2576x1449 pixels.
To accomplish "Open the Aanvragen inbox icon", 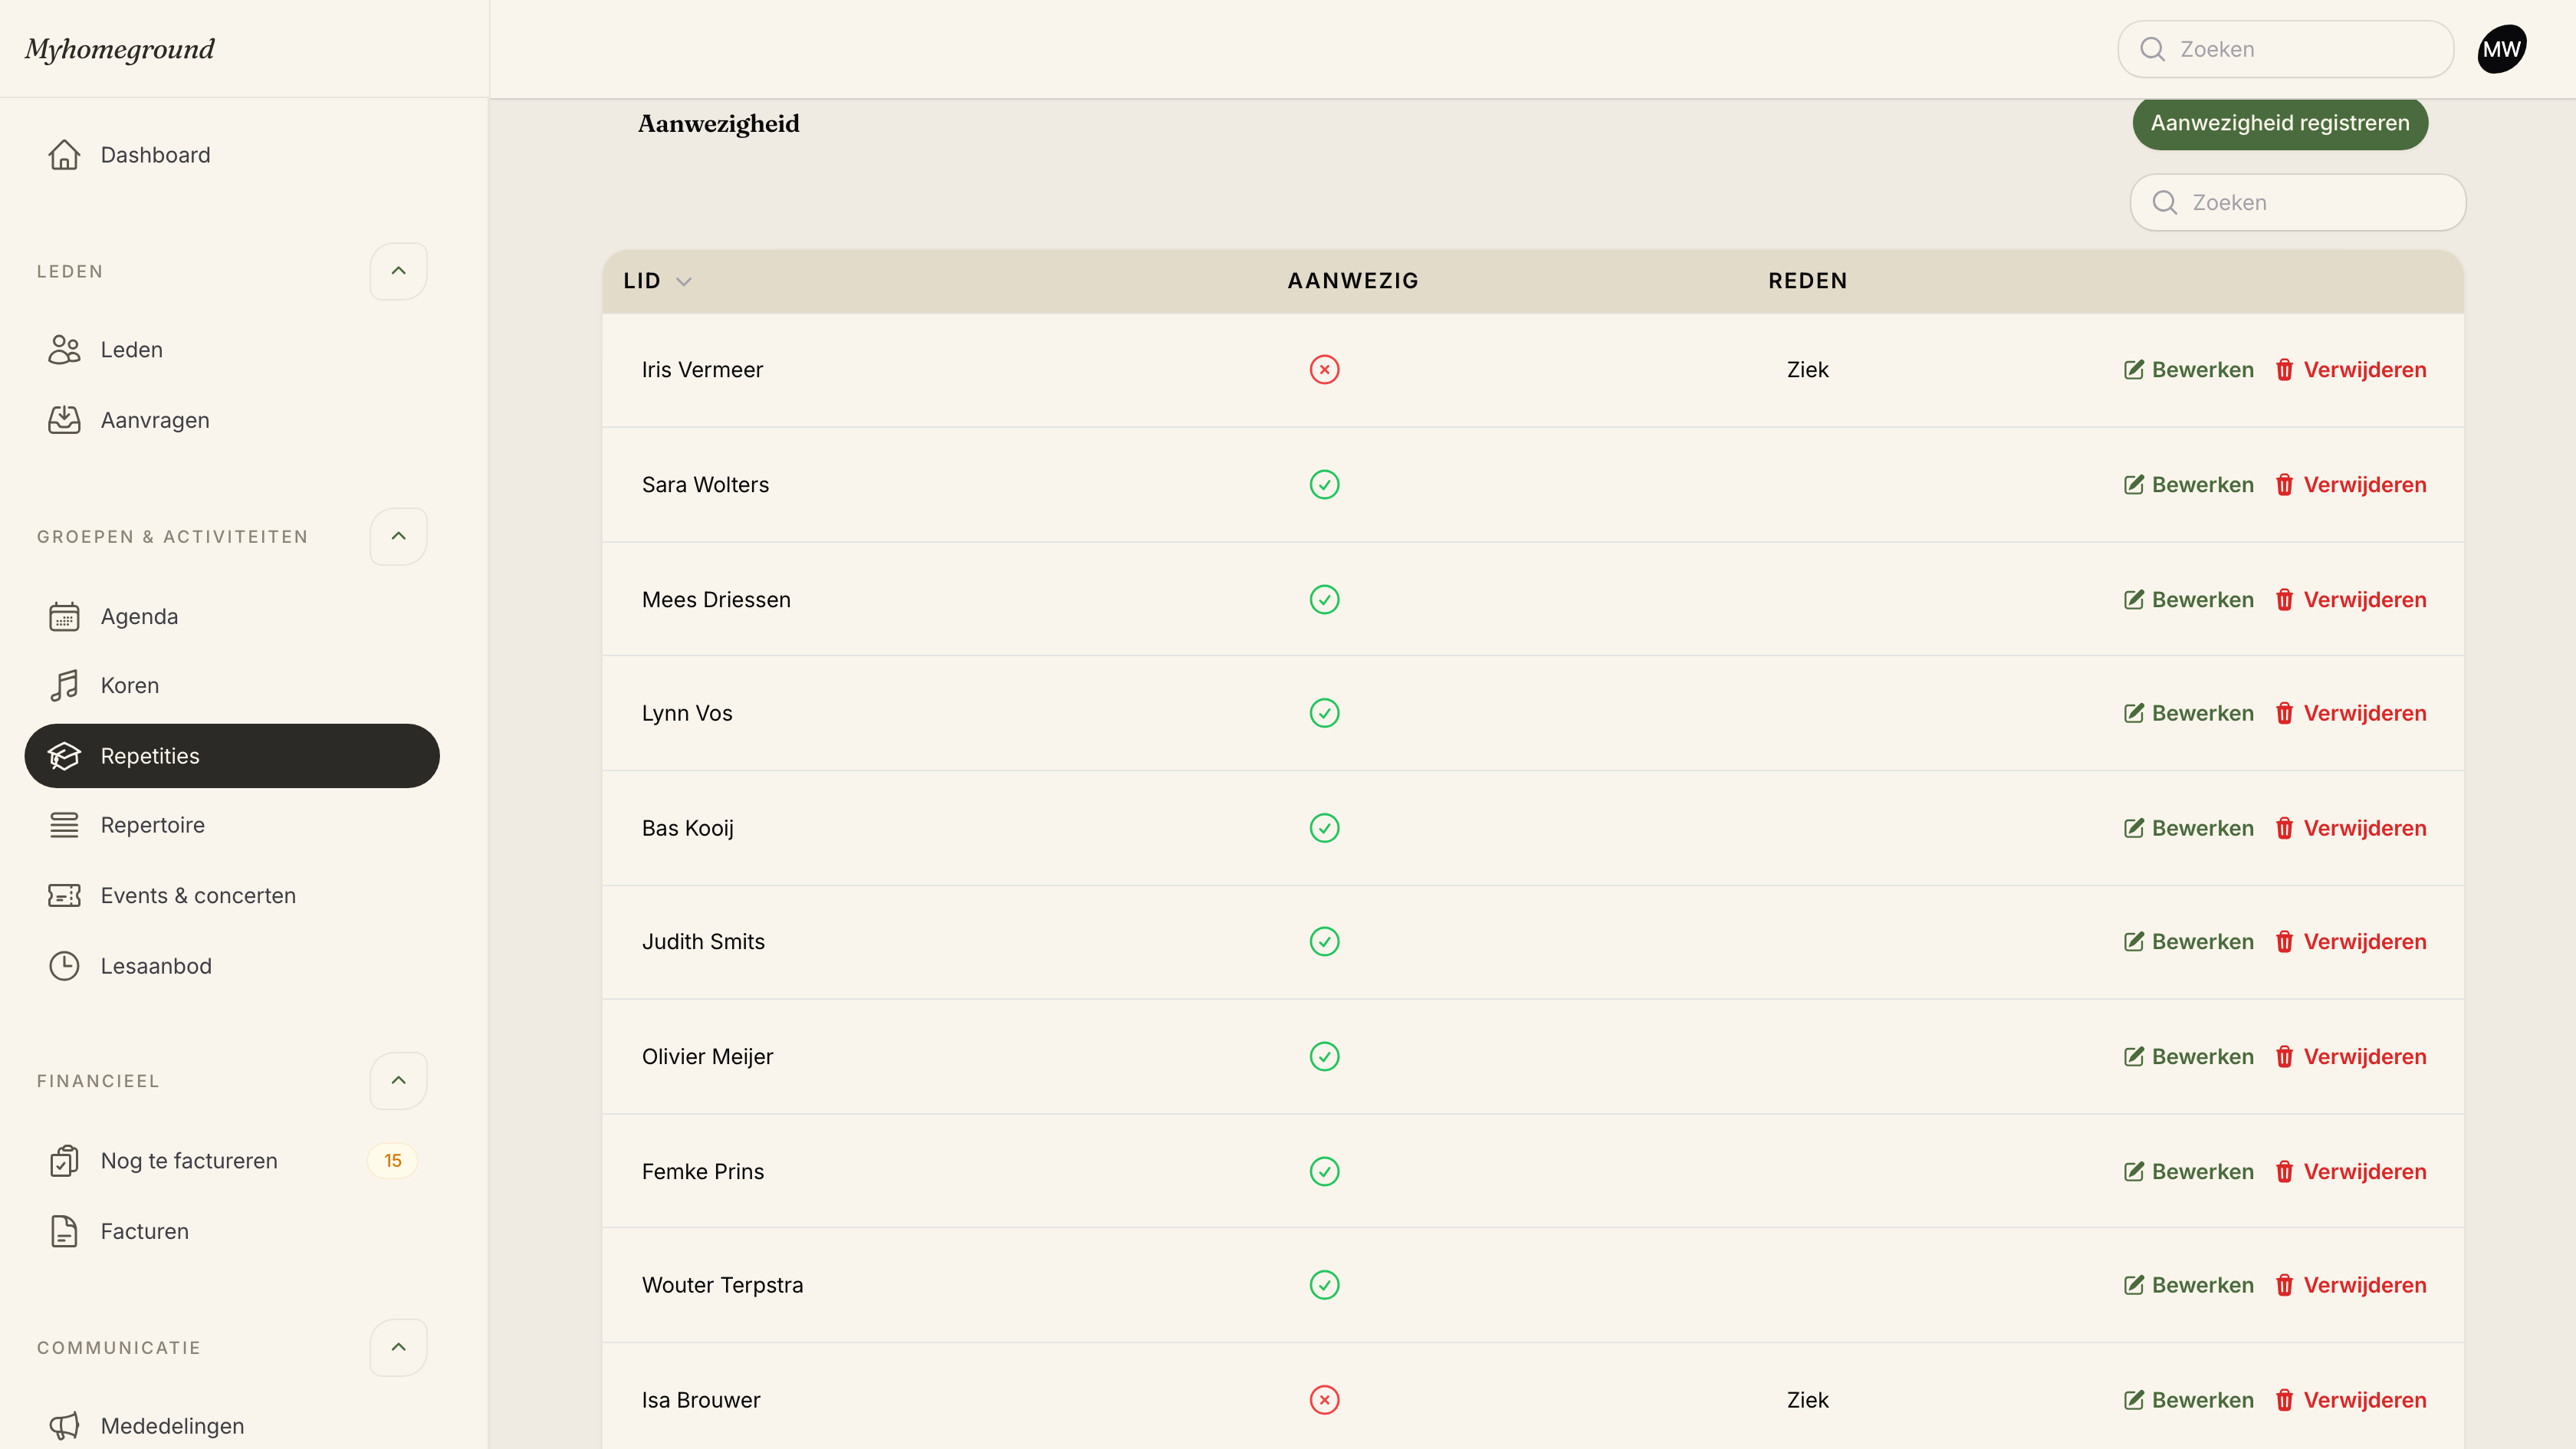I will pos(64,420).
